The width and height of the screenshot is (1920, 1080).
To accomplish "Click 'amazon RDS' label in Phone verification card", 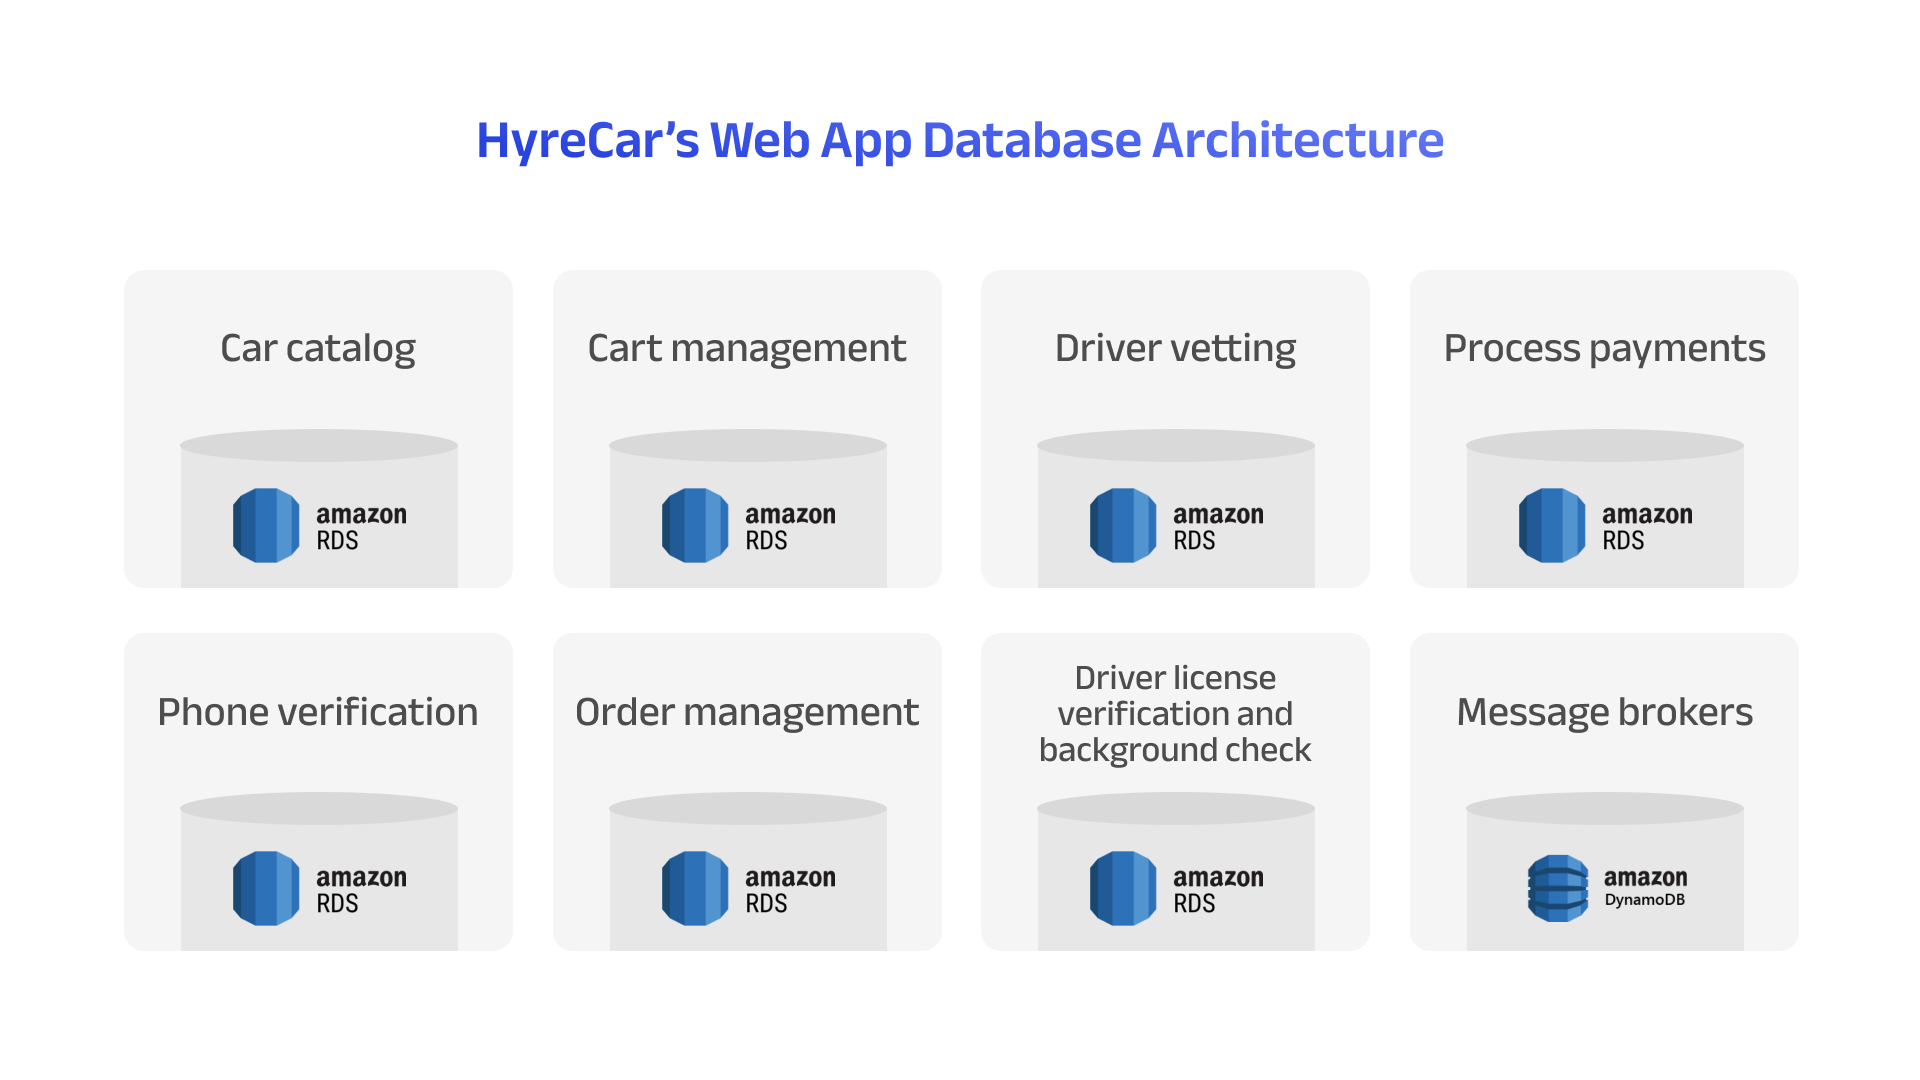I will point(362,890).
